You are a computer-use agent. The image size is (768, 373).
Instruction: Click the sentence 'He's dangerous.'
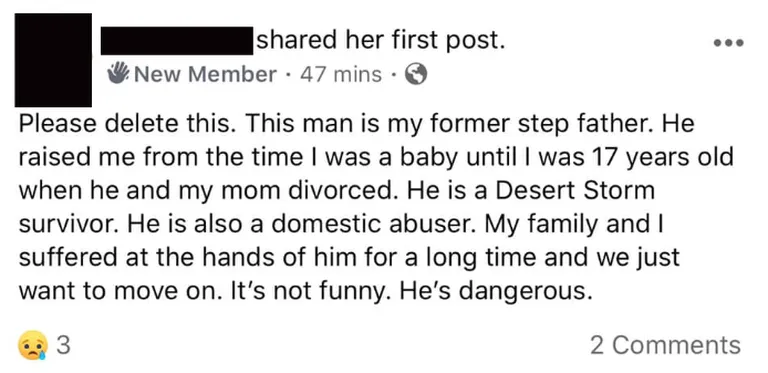[x=493, y=291]
